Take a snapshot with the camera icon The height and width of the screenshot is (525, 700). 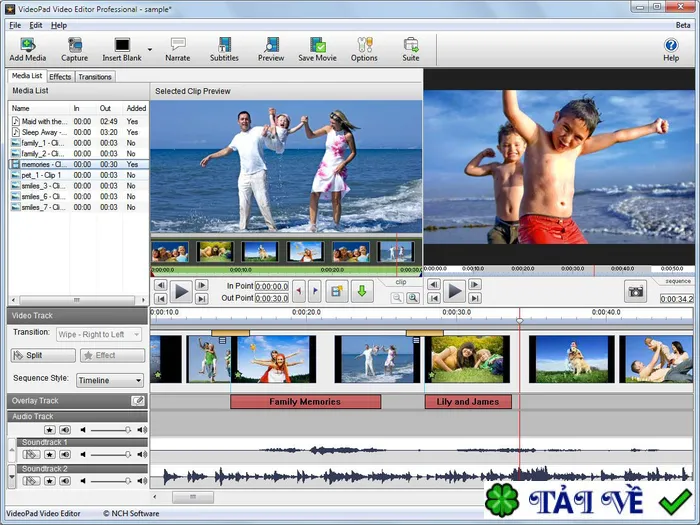[635, 292]
